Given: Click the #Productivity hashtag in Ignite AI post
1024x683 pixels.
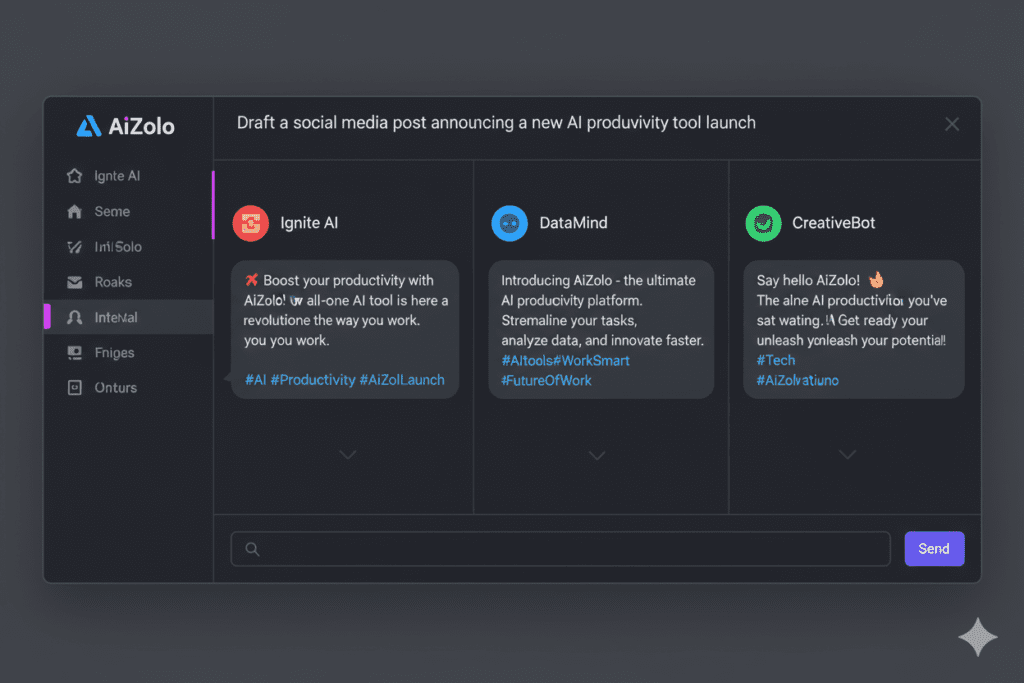Looking at the screenshot, I should pyautogui.click(x=312, y=380).
